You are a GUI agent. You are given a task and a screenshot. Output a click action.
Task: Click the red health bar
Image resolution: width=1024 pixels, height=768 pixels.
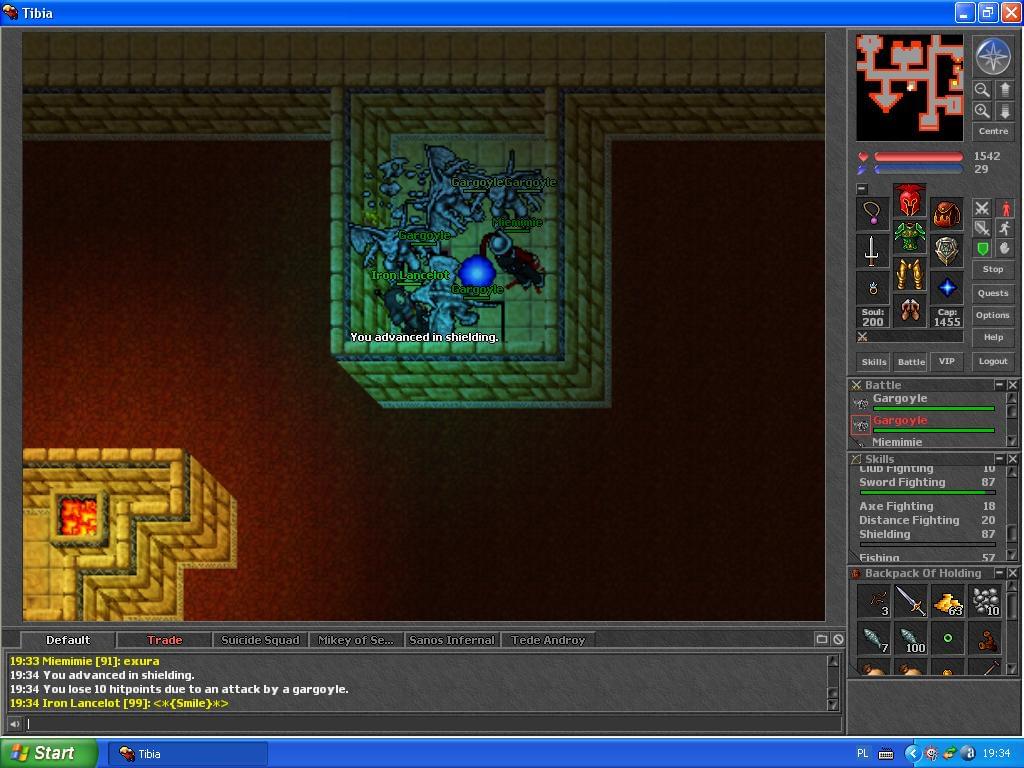click(918, 157)
